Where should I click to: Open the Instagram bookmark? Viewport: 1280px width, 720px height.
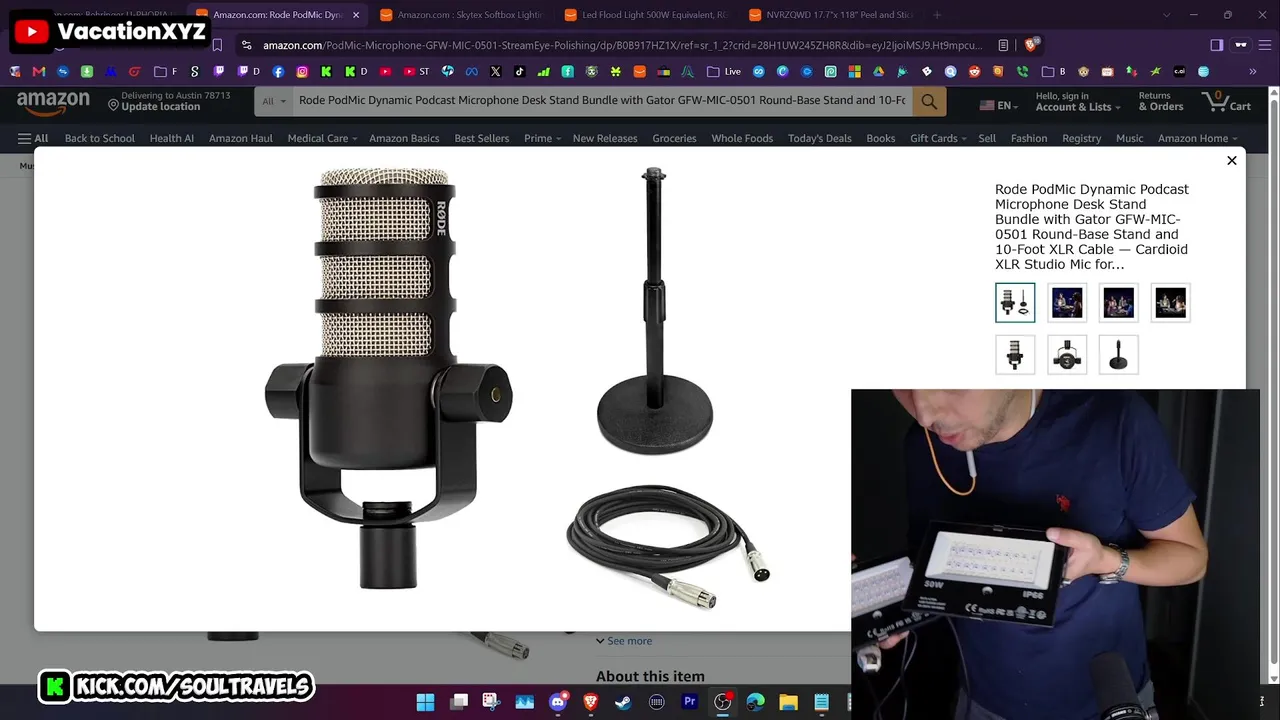[302, 72]
